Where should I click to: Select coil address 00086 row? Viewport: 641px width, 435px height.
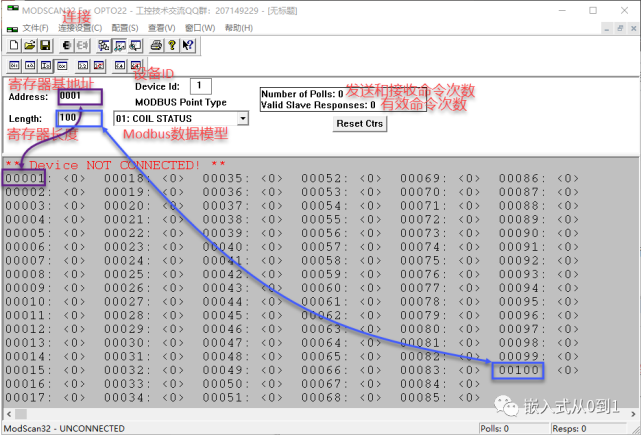pyautogui.click(x=539, y=178)
